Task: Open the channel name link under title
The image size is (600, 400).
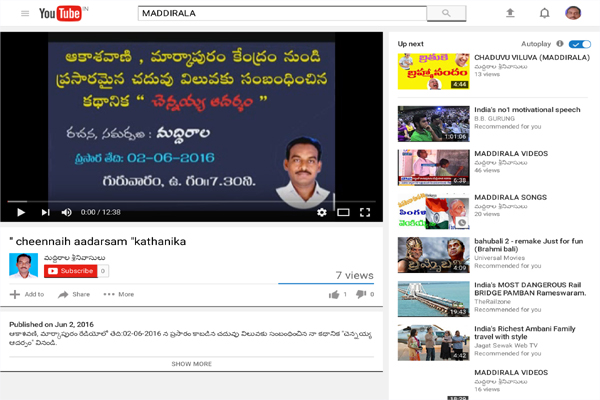Action: pyautogui.click(x=75, y=258)
